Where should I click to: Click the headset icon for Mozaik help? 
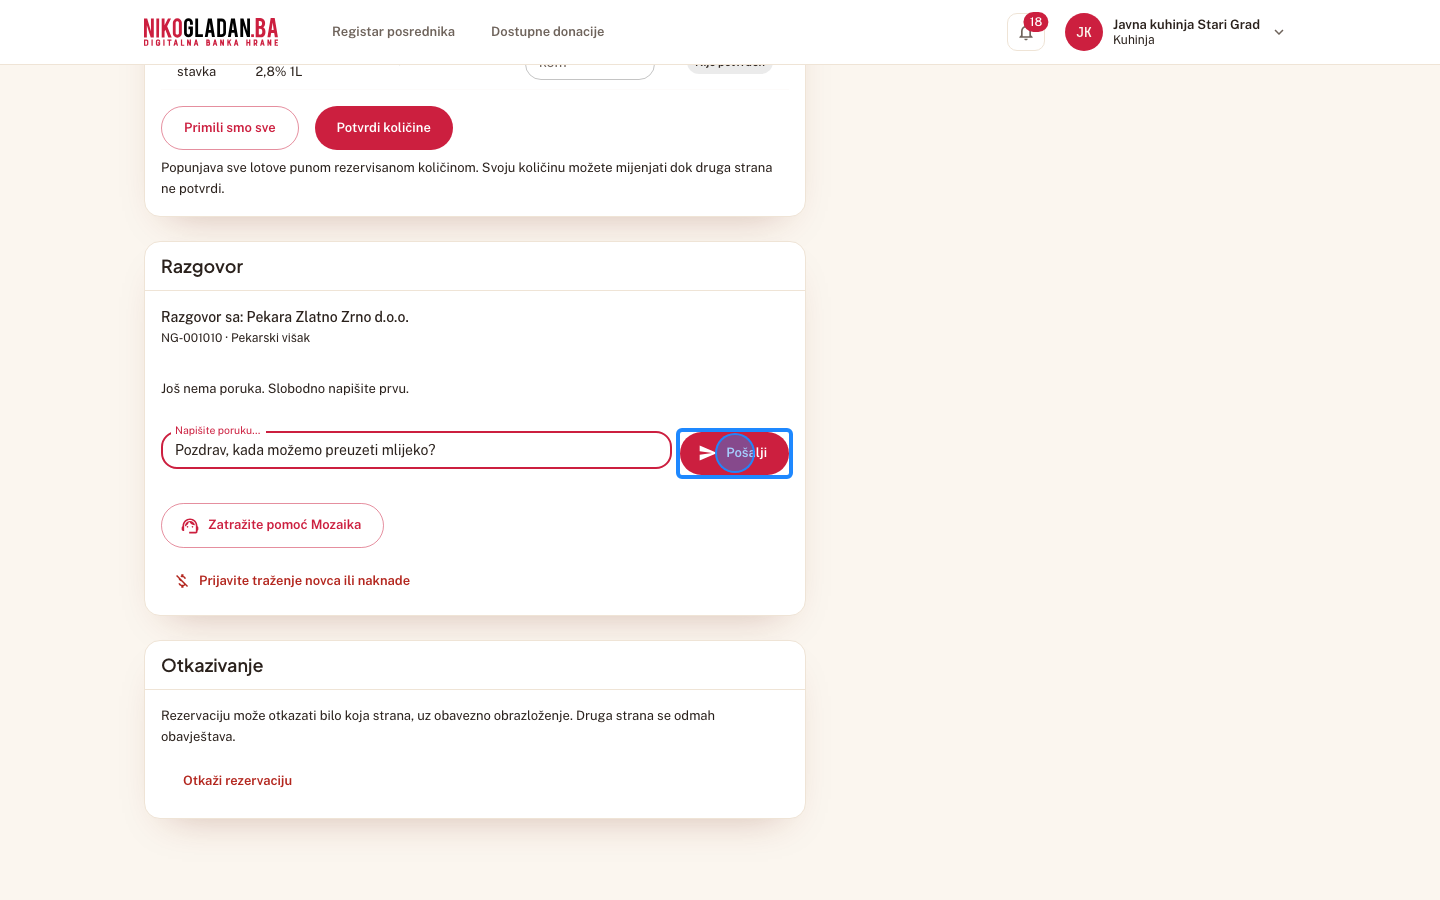(x=190, y=526)
